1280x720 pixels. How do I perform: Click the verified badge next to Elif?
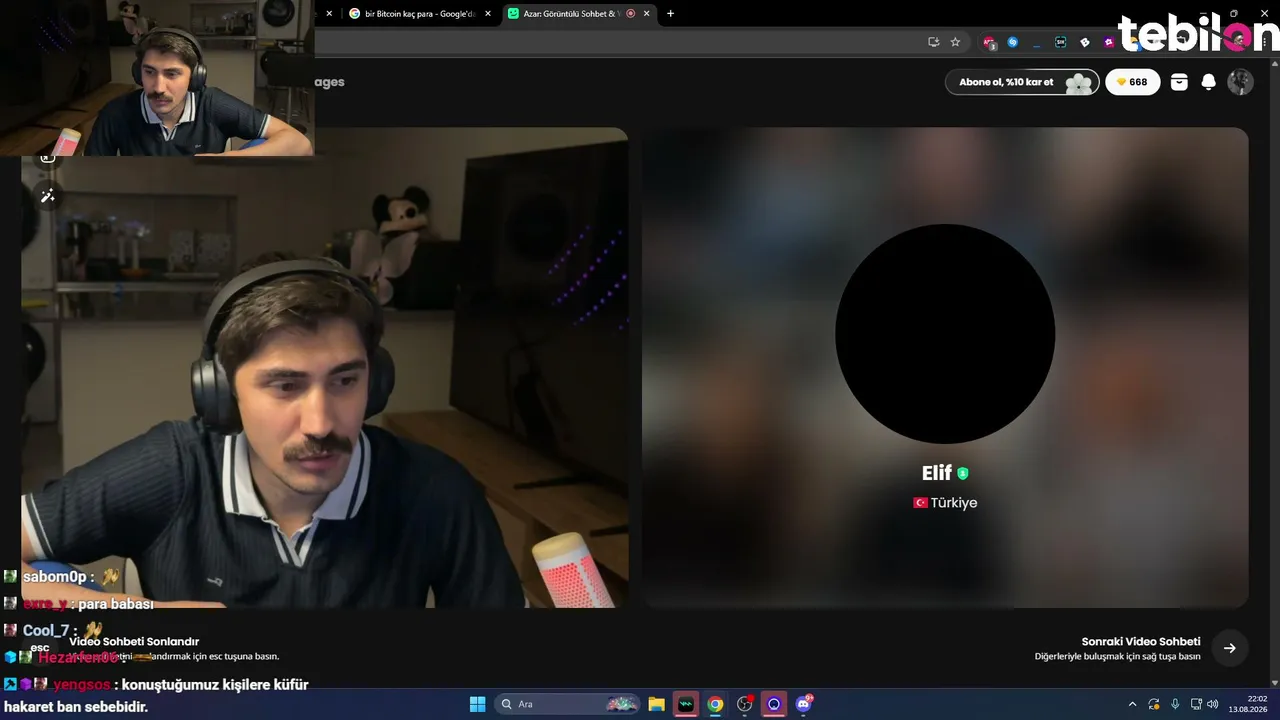(963, 474)
